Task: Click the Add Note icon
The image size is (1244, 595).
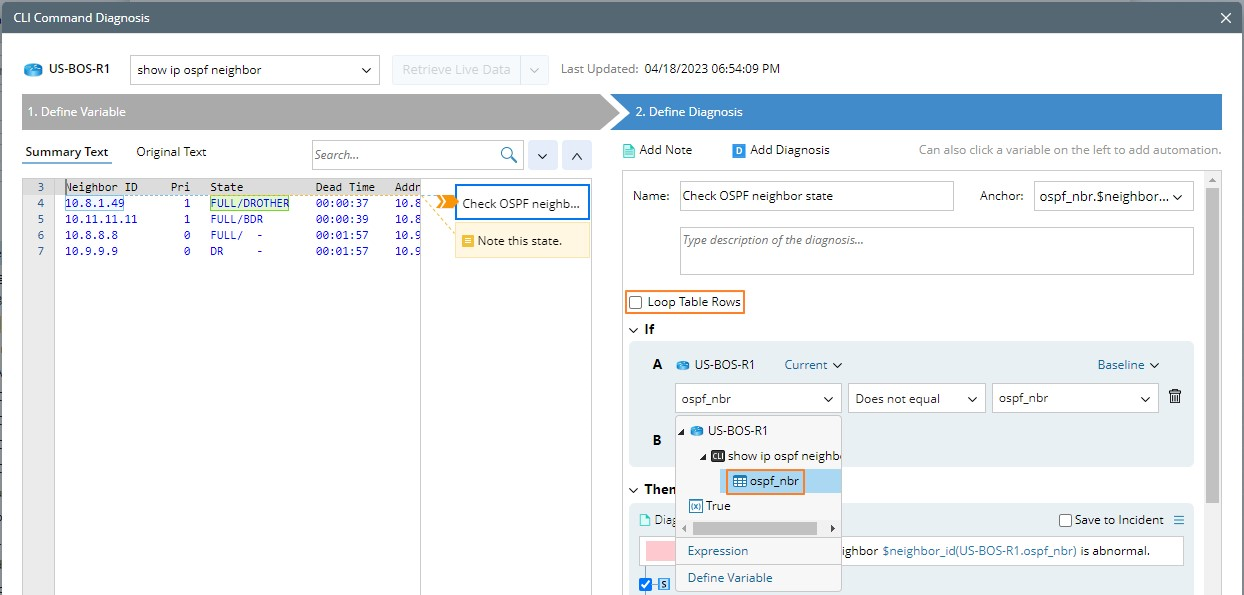Action: tap(629, 150)
